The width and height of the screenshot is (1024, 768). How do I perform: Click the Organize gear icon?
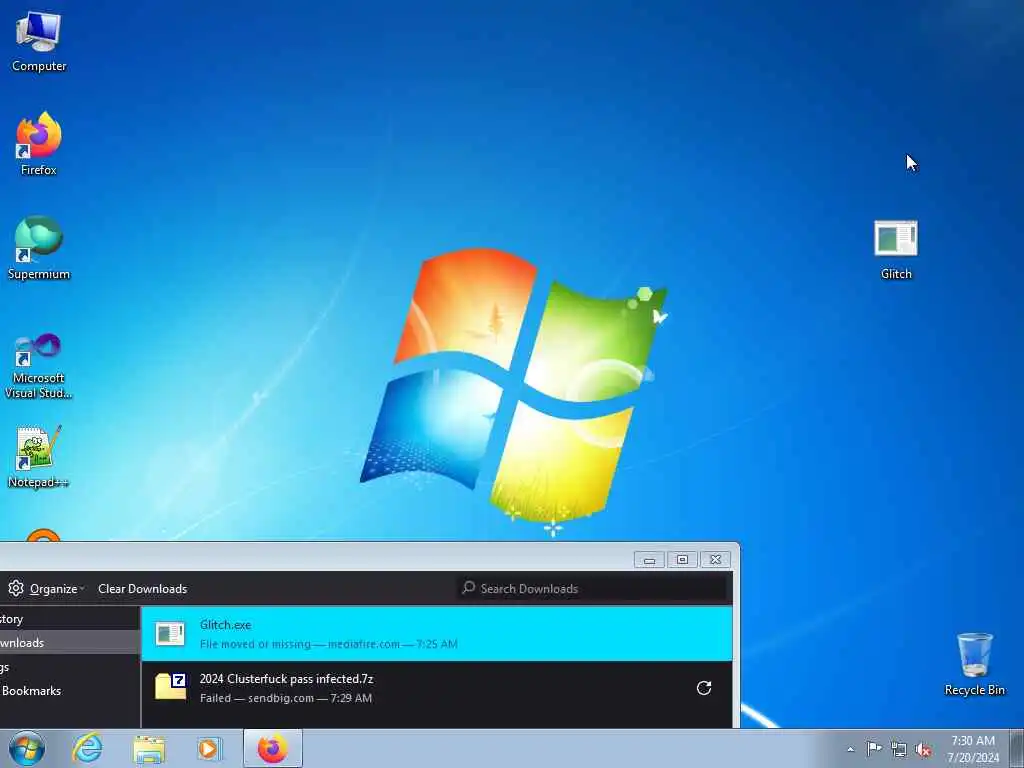[16, 588]
